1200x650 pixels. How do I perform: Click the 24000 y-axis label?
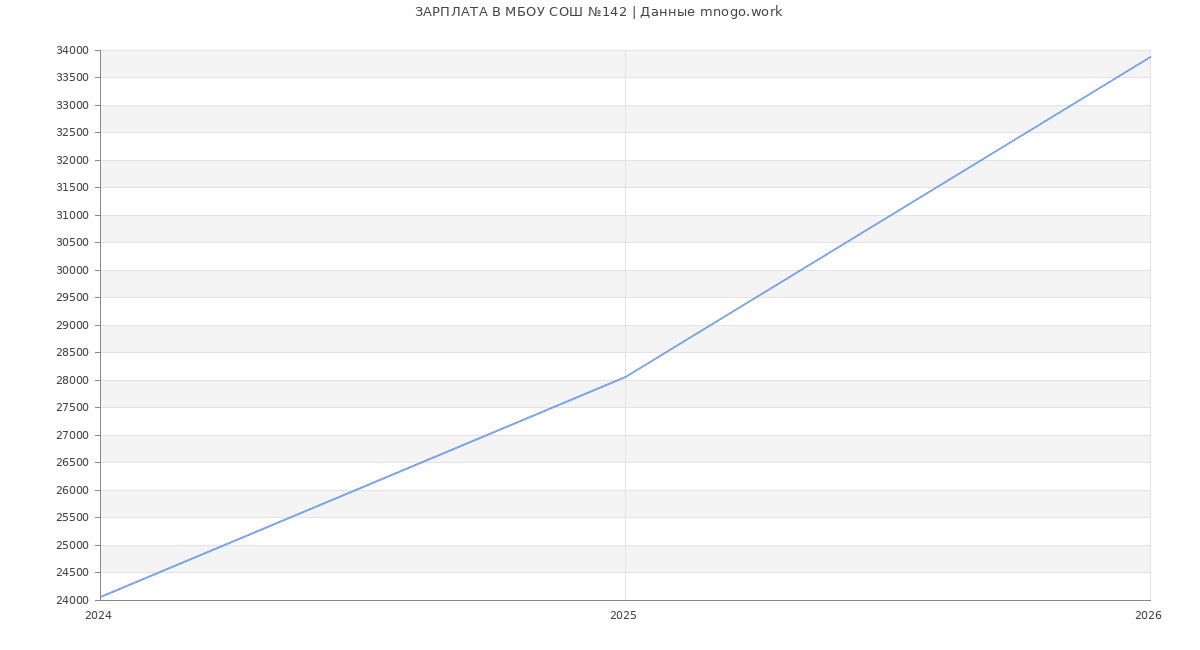click(x=72, y=600)
